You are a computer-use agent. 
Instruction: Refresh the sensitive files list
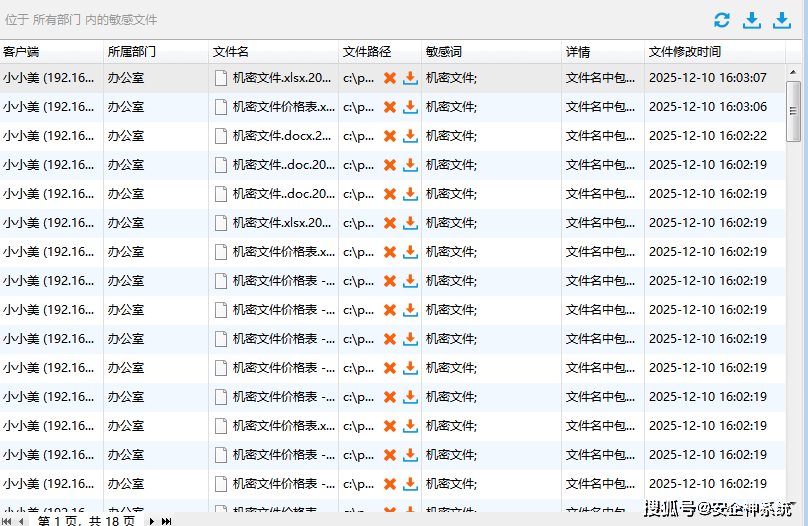coord(721,20)
